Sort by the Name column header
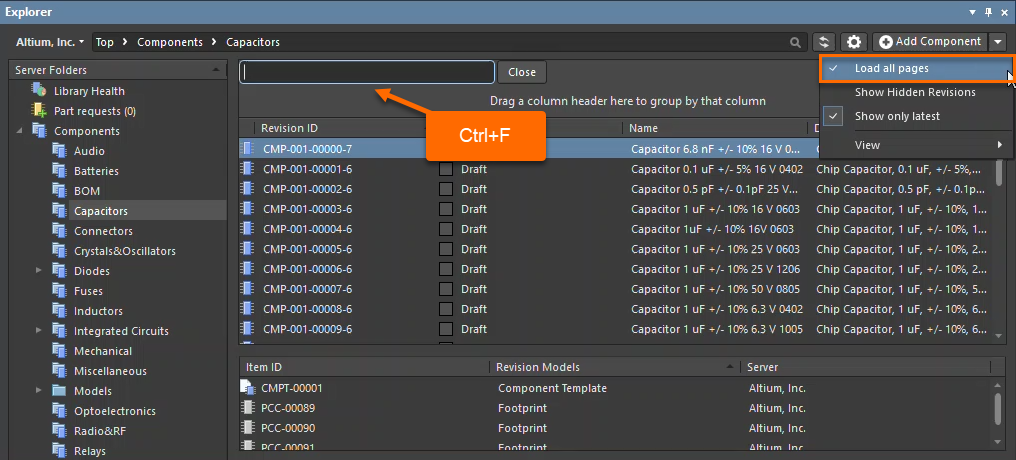This screenshot has height=460, width=1016. [643, 128]
